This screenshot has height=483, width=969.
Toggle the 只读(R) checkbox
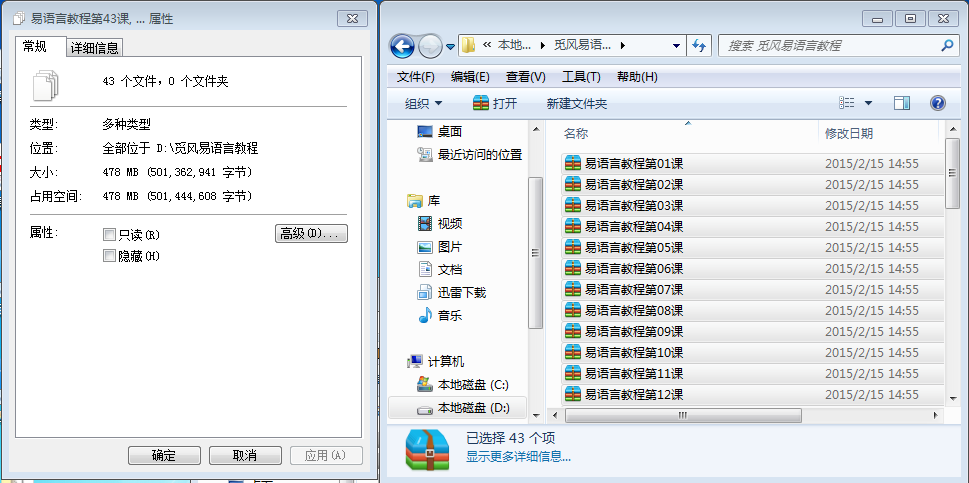[109, 235]
